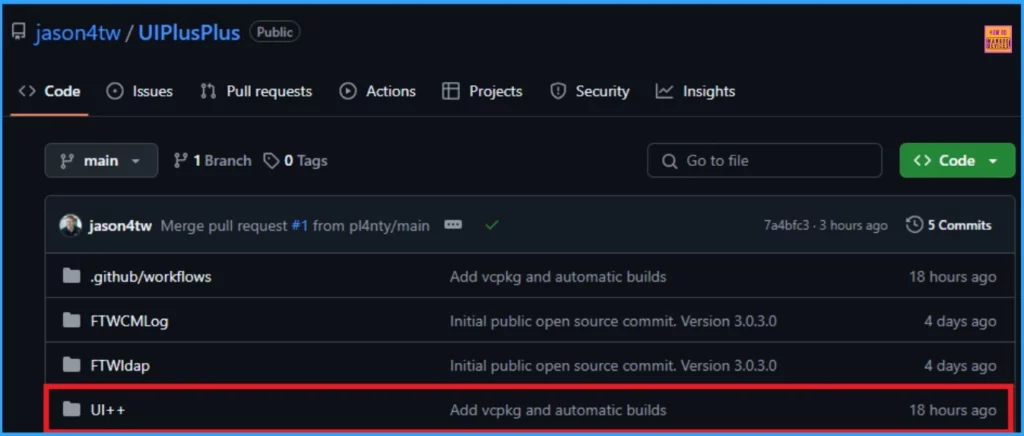Expand commit message ellipsis button
The image size is (1024, 436).
point(453,225)
